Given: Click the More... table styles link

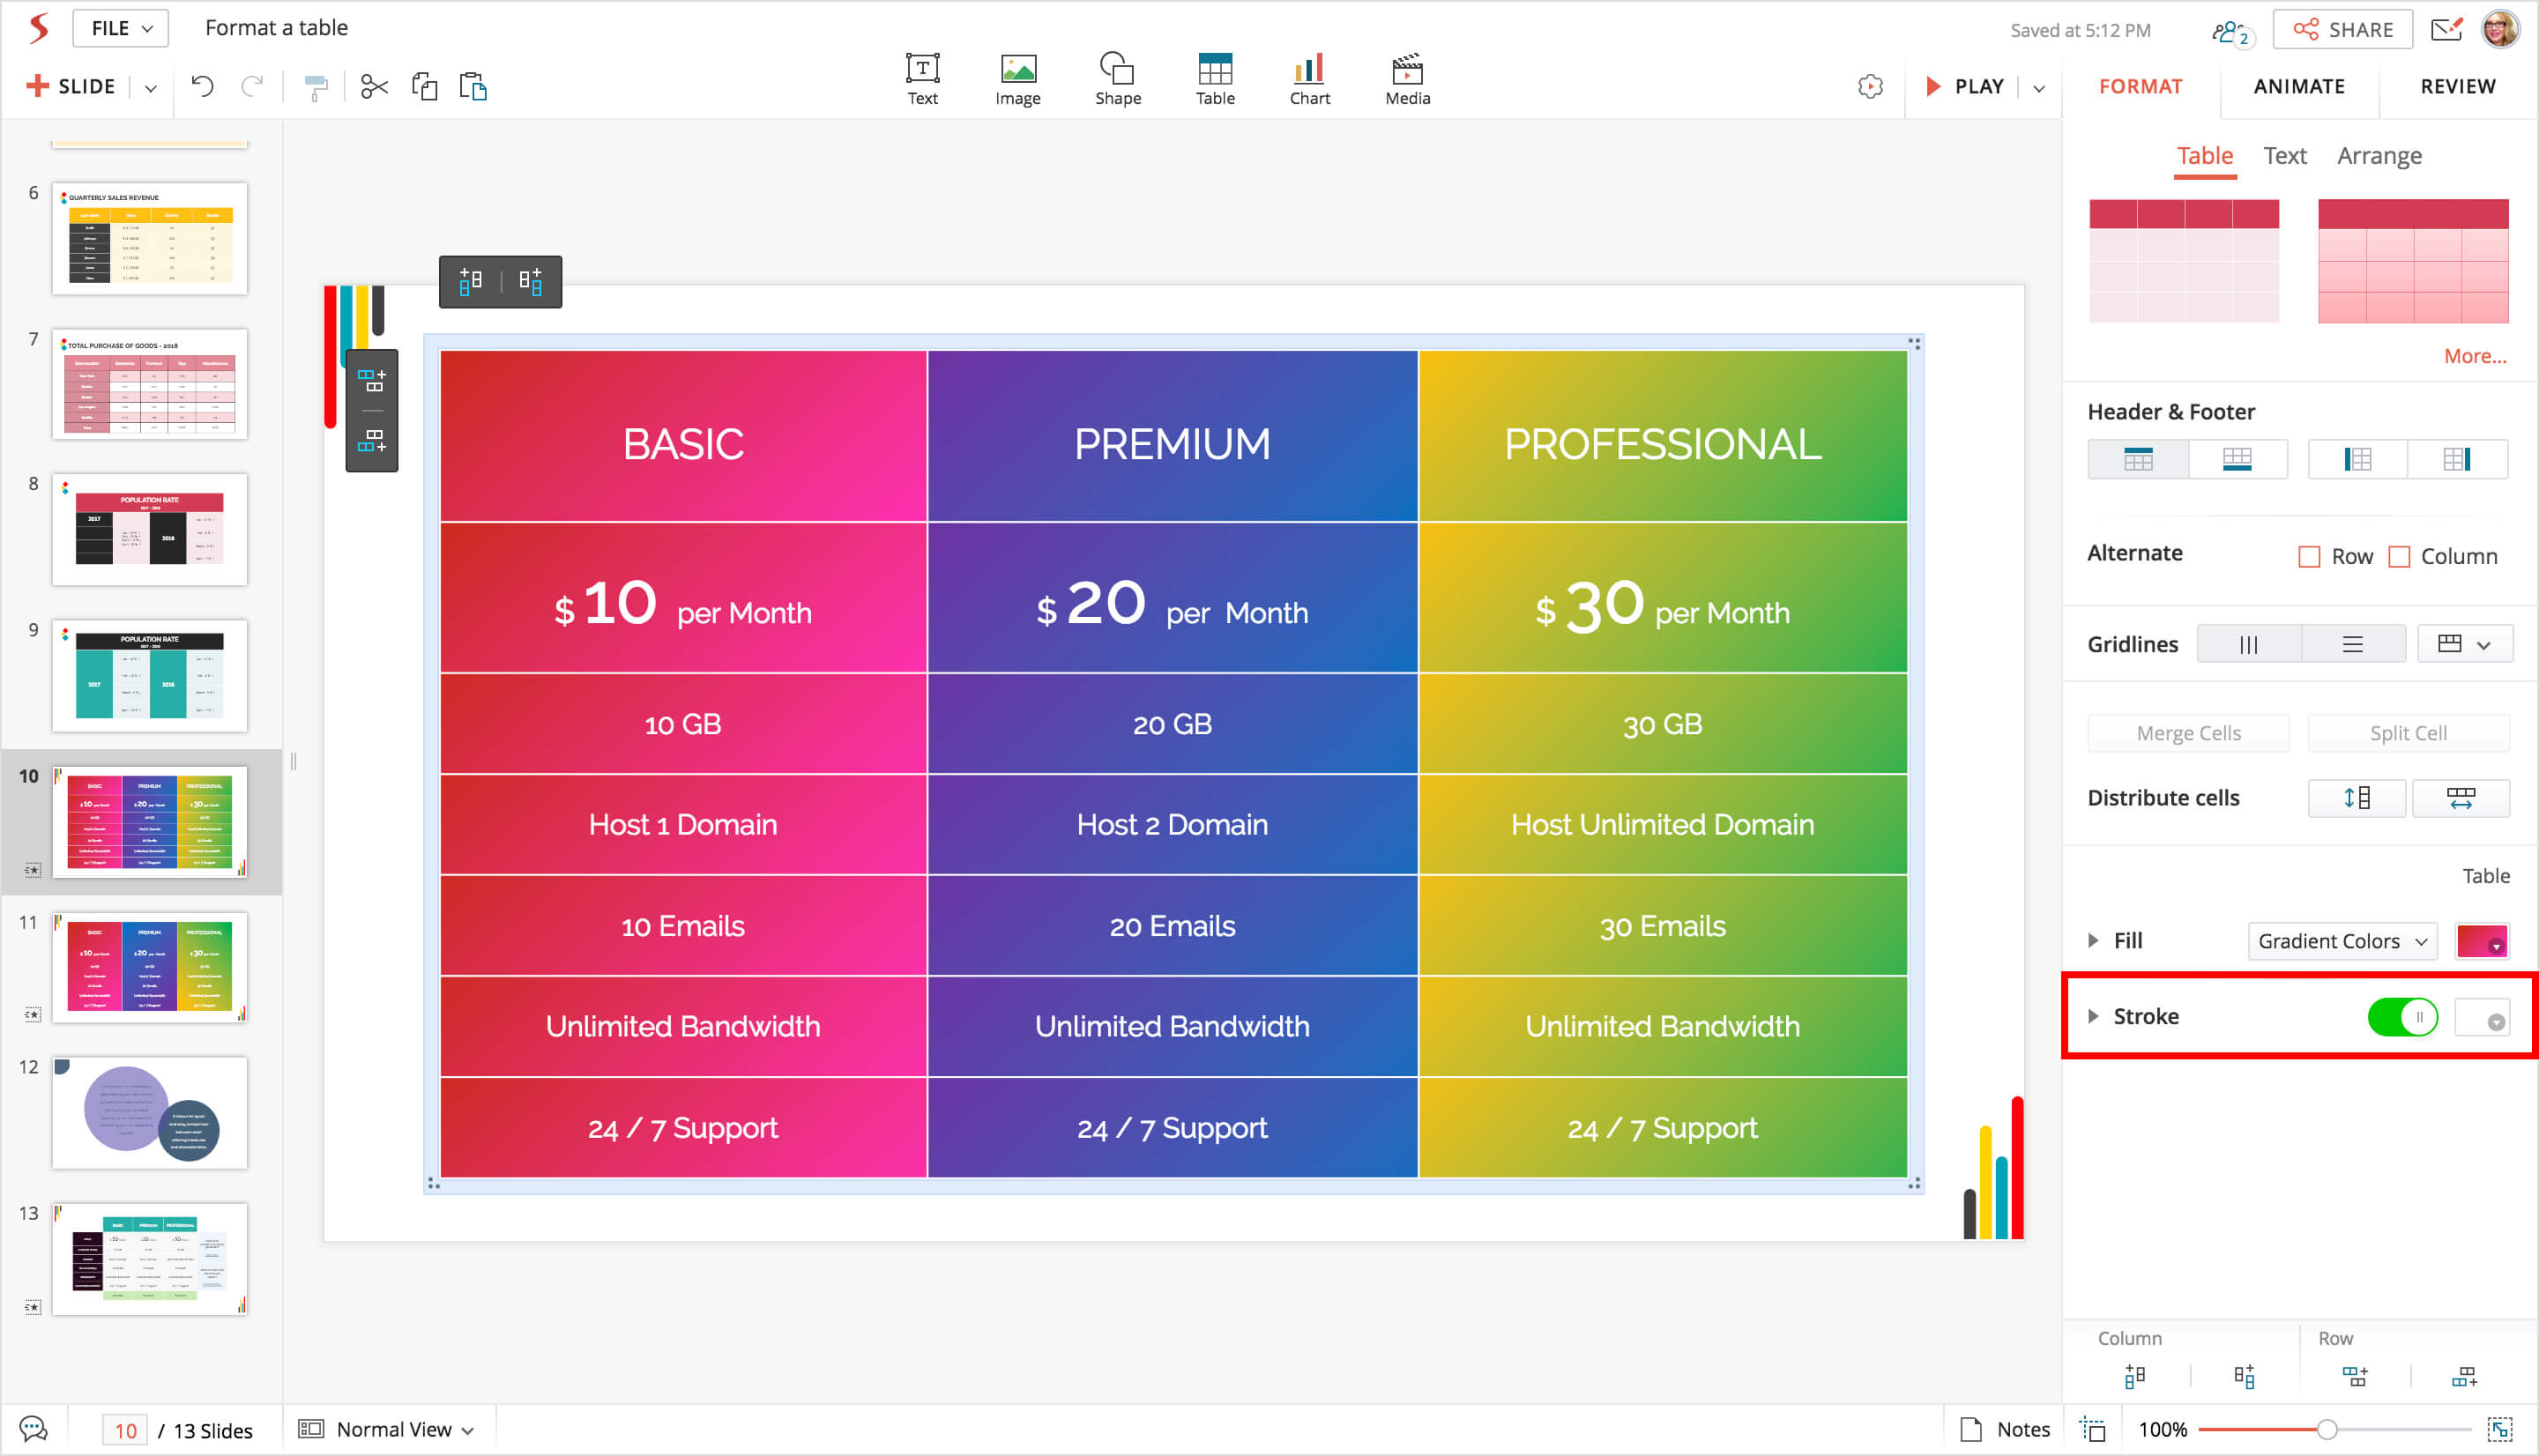Looking at the screenshot, I should [x=2474, y=356].
